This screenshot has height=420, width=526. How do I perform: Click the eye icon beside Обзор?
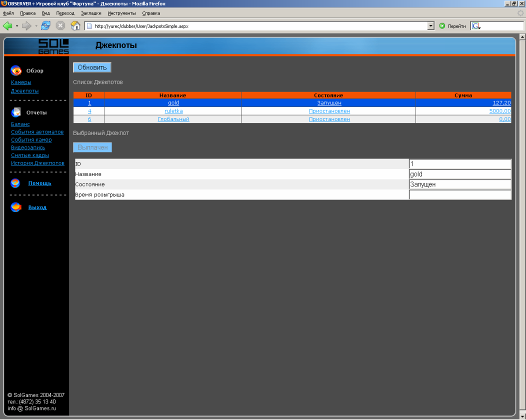[16, 70]
